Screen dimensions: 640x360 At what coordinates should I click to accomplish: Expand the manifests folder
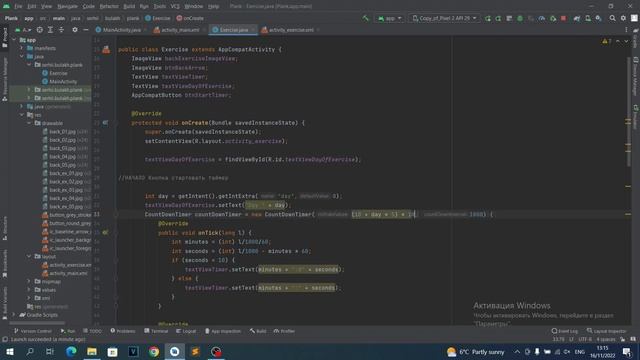[22, 48]
